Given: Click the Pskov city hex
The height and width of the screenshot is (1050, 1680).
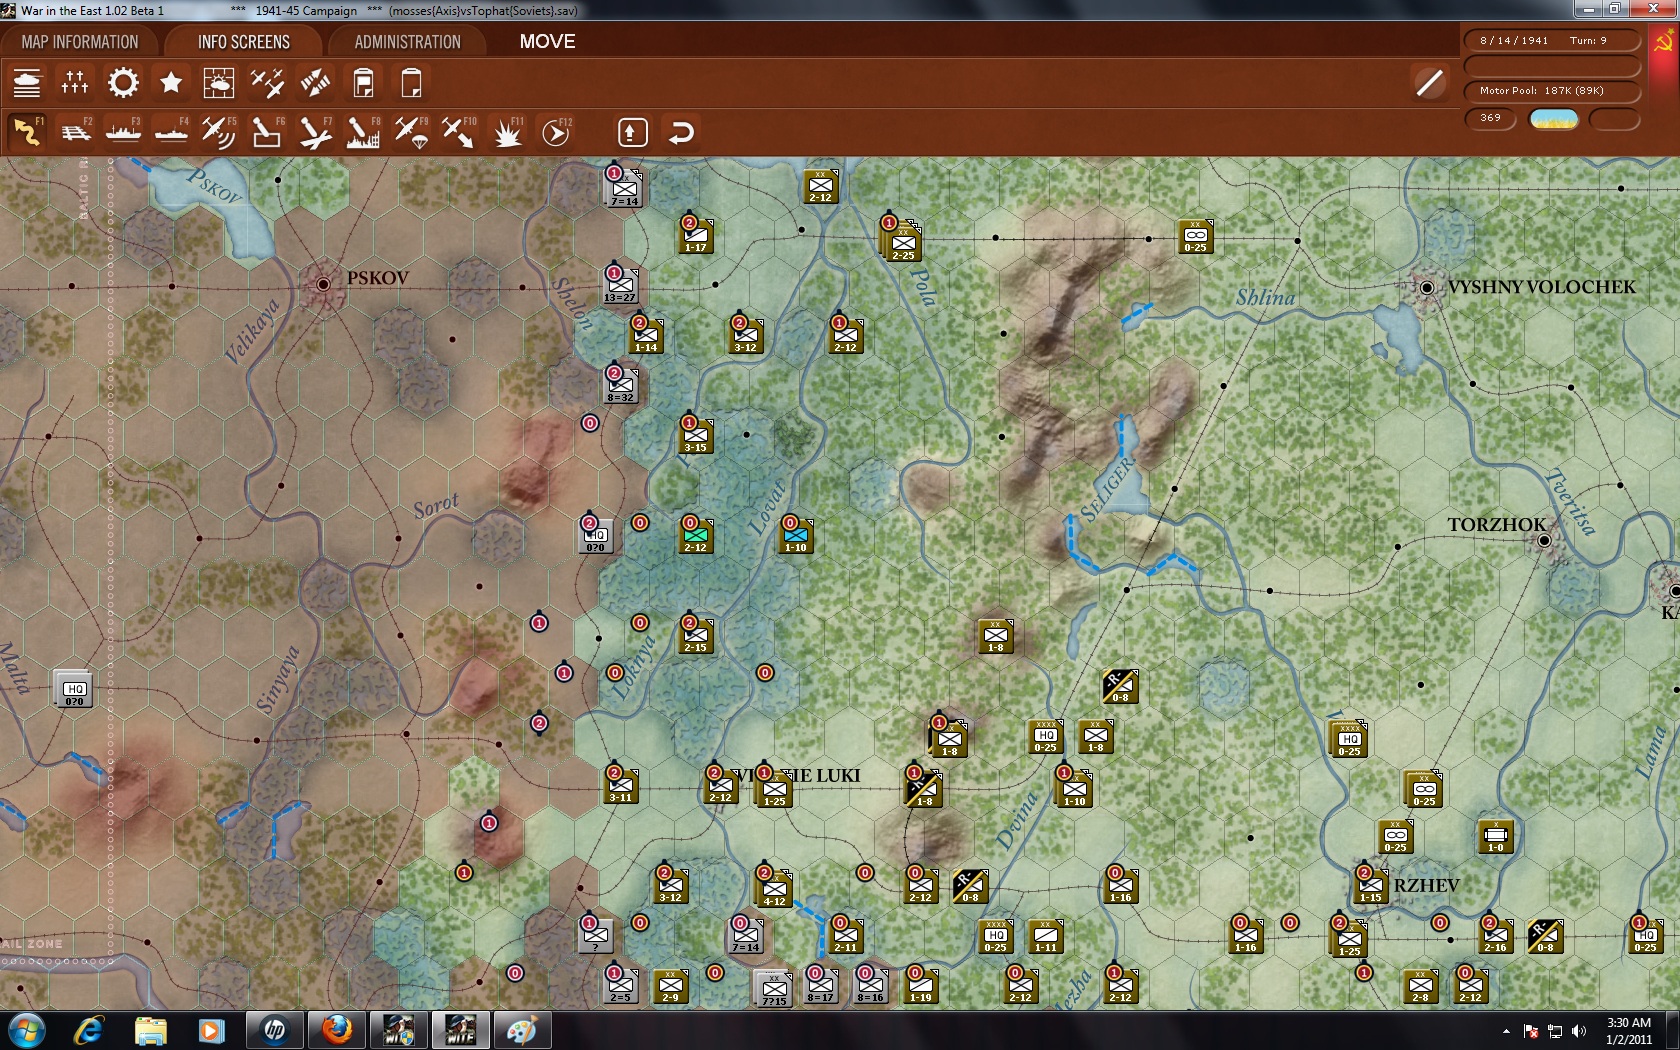Looking at the screenshot, I should [x=323, y=284].
